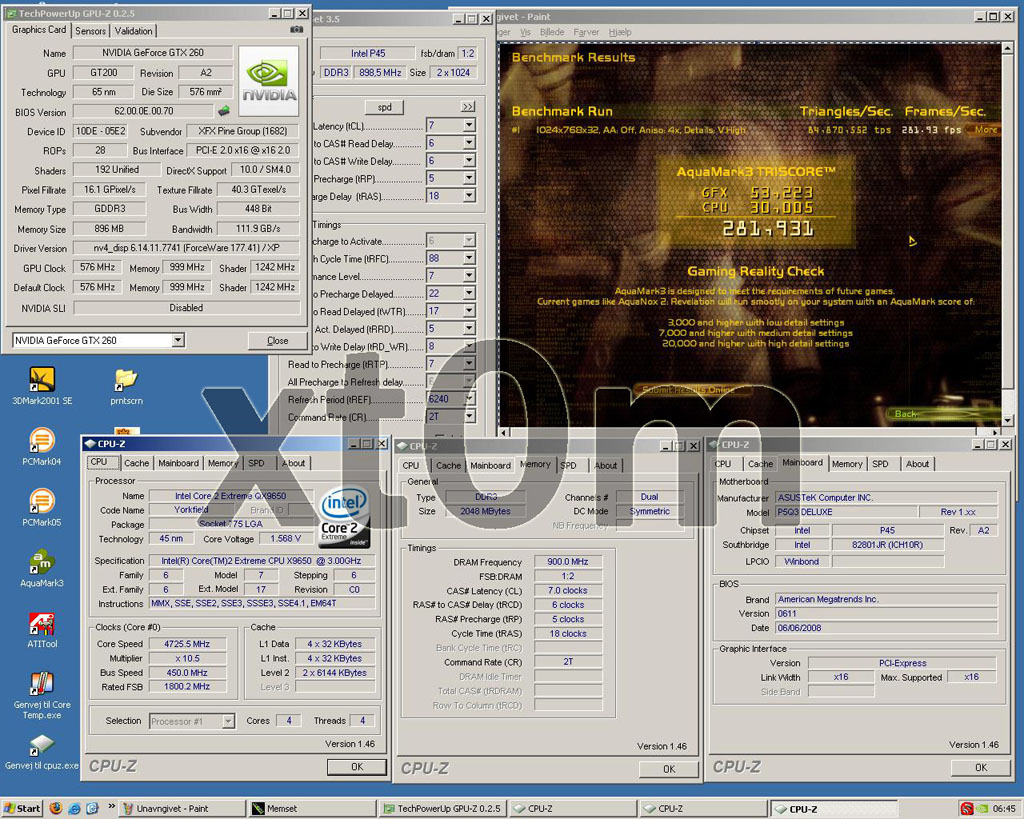Open the prntscrn folder on the desktop

click(126, 387)
